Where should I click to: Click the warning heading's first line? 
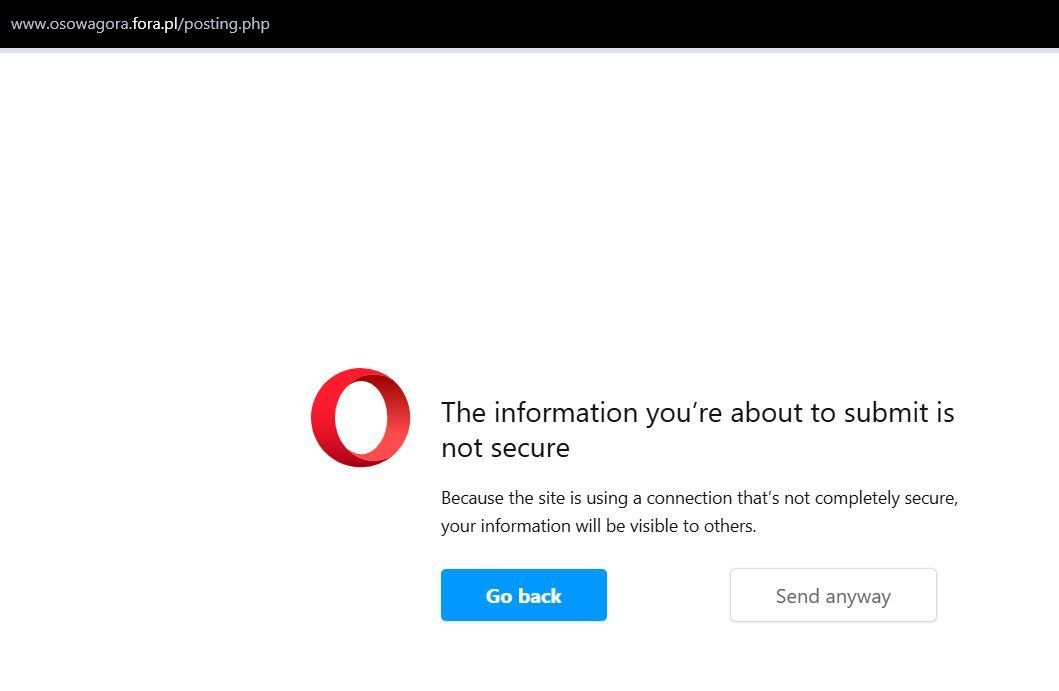click(697, 412)
